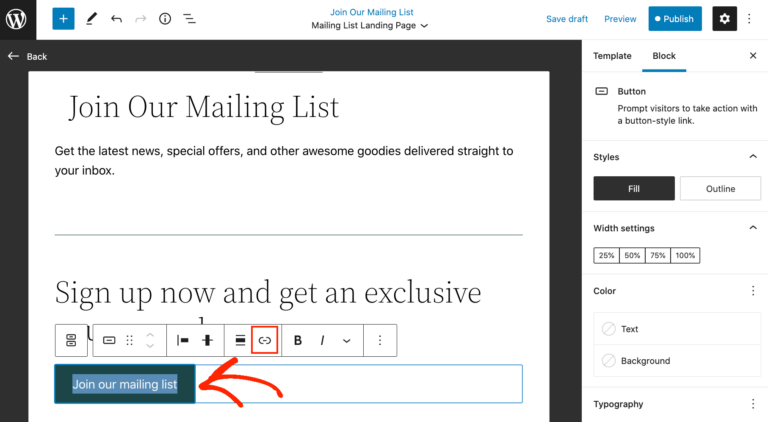Screen dimensions: 768x422
Task: Grab the block drag handle
Action: tap(129, 340)
